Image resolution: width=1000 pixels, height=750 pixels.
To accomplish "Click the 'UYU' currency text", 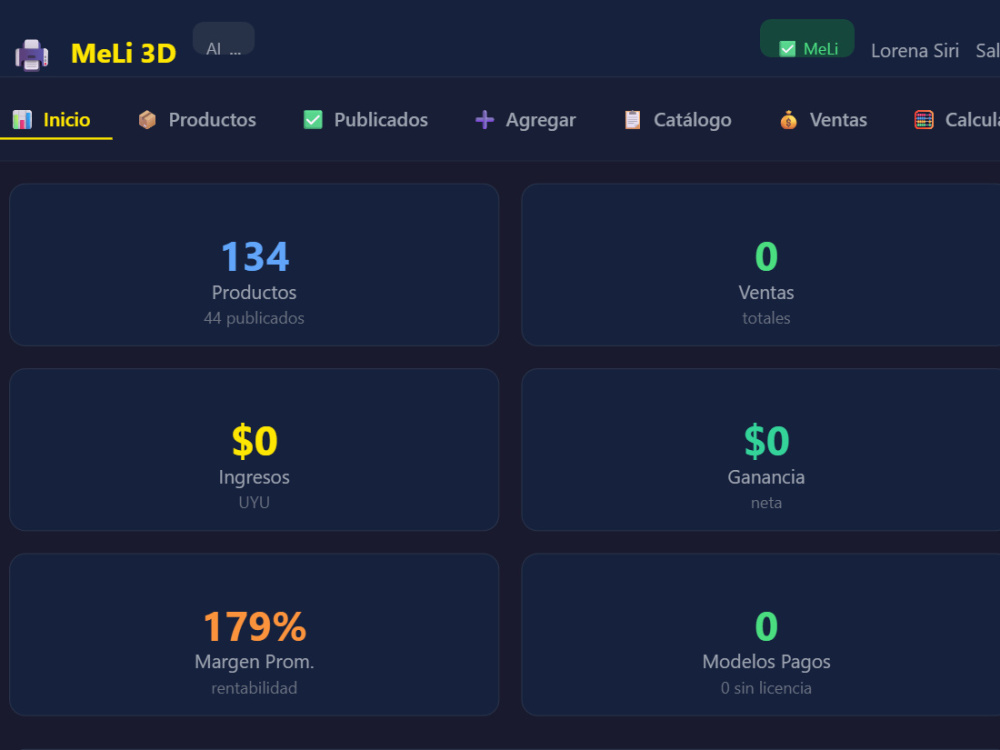I will [x=254, y=503].
